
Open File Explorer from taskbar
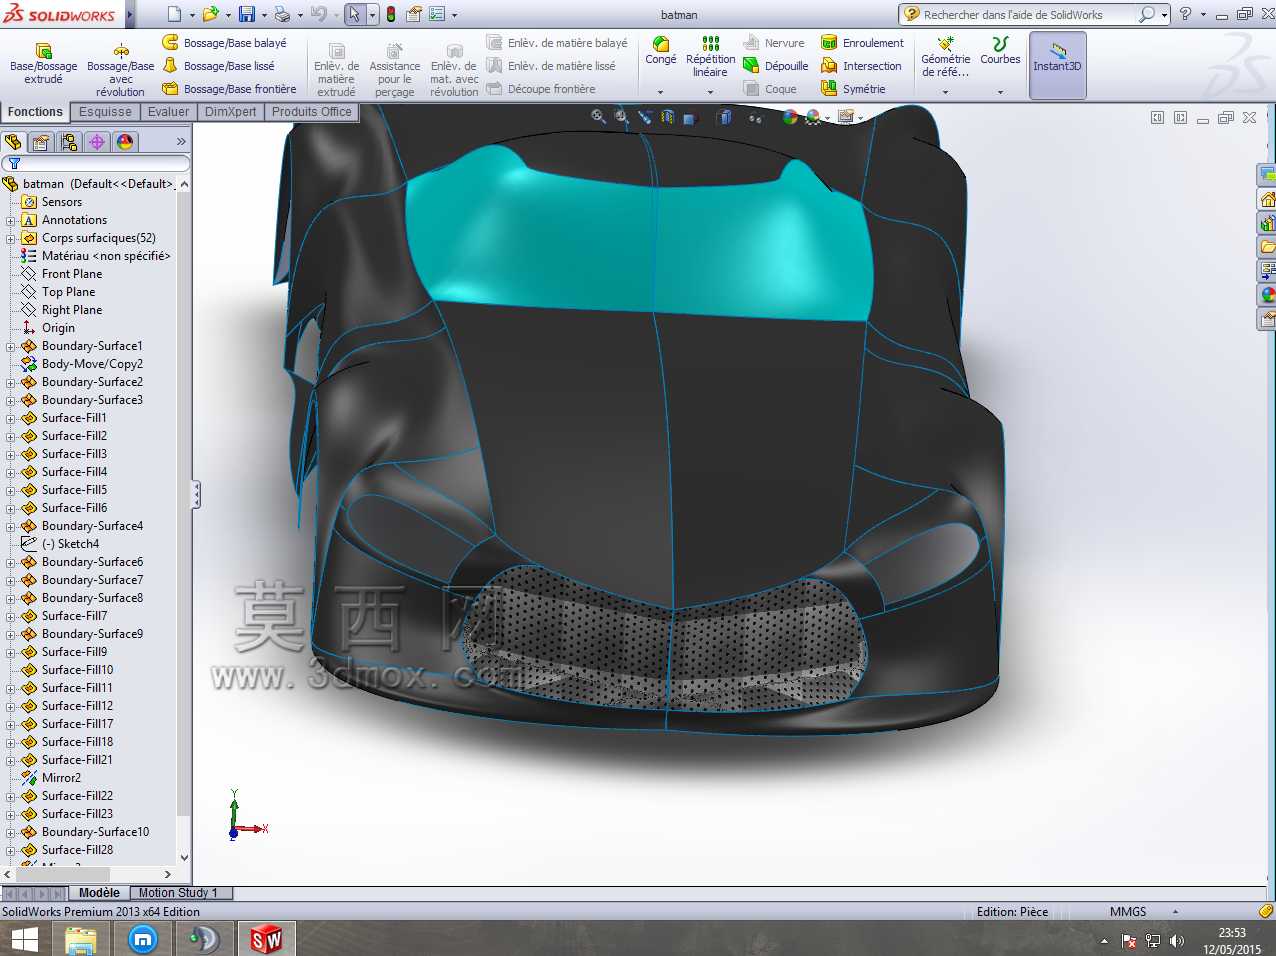80,939
